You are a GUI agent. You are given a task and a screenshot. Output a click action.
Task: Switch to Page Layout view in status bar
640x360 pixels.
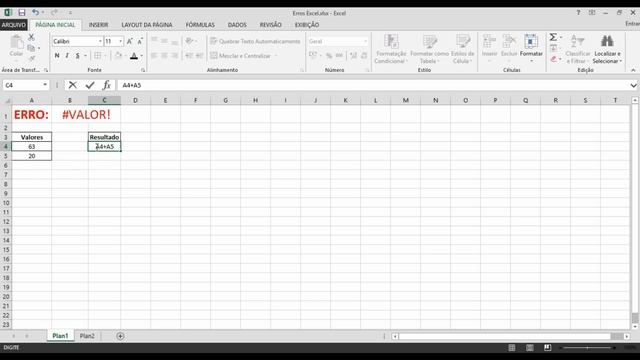(x=530, y=347)
